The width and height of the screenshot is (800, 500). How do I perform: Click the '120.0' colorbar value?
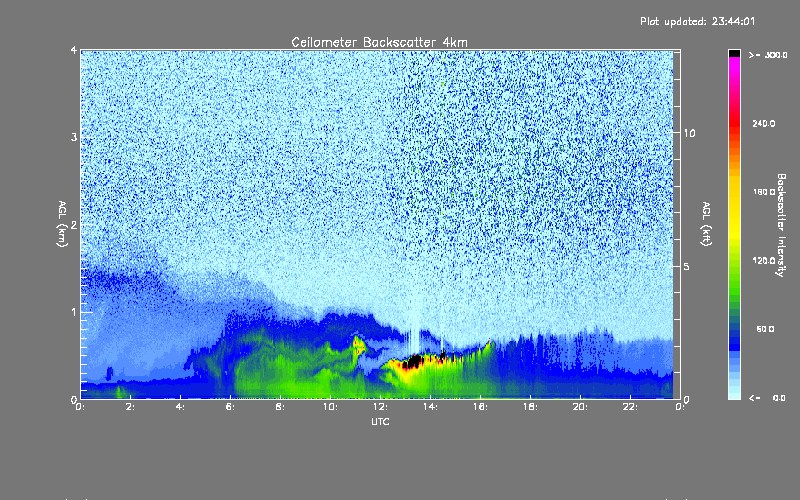pyautogui.click(x=764, y=261)
